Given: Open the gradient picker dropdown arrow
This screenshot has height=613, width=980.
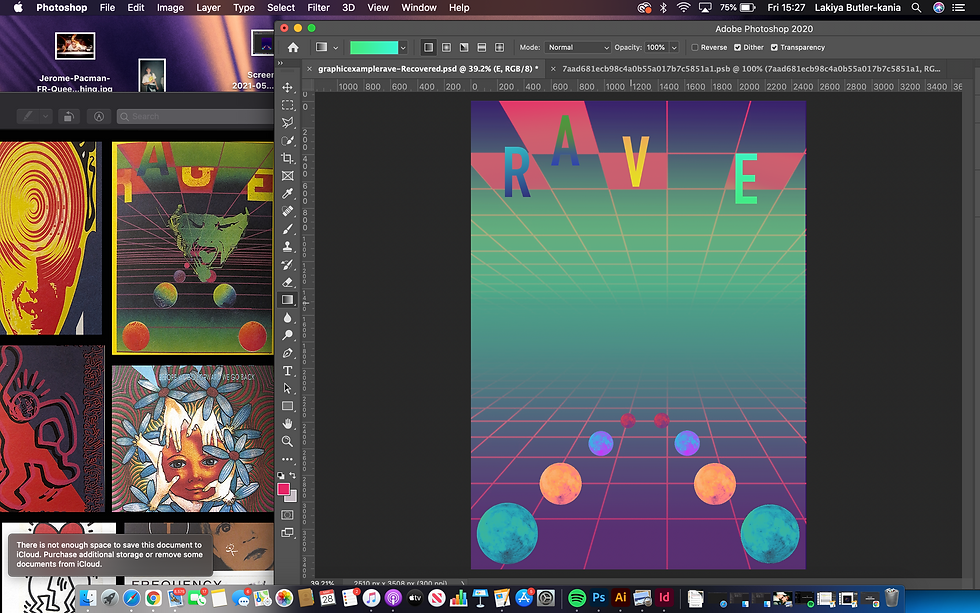Looking at the screenshot, I should point(403,47).
